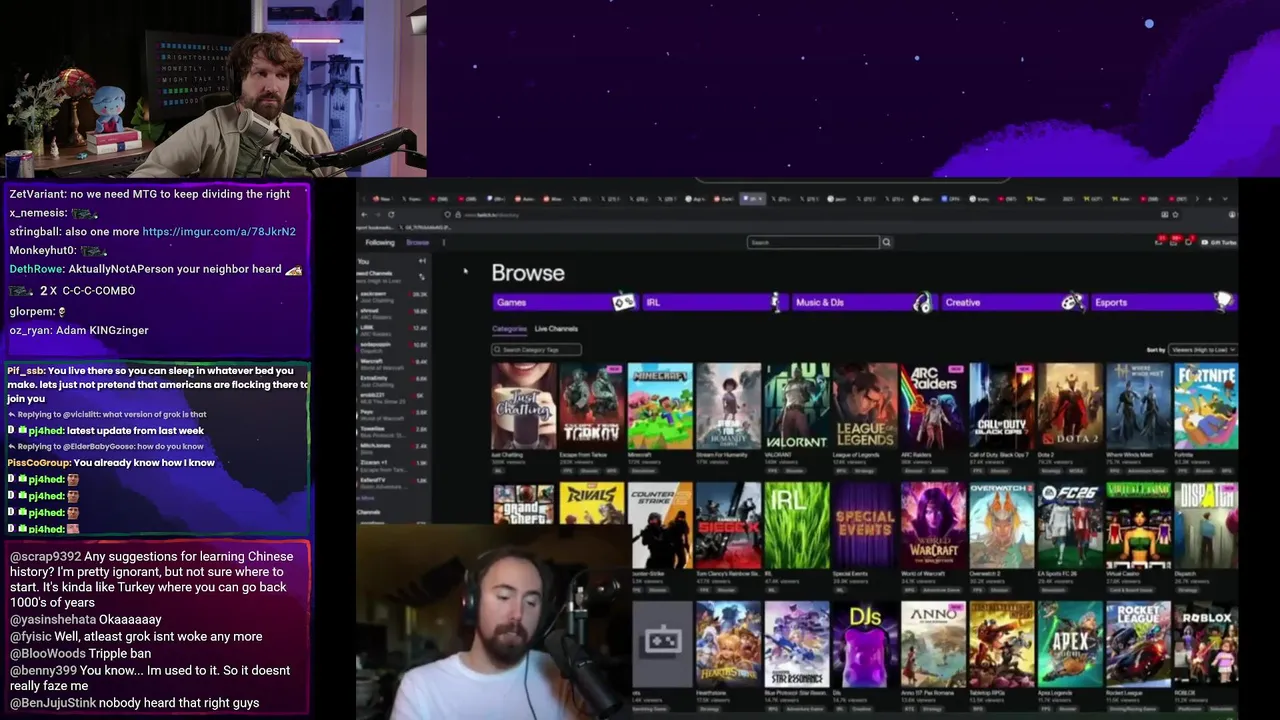Open the Dispatch category thumbnail

(x=1206, y=525)
